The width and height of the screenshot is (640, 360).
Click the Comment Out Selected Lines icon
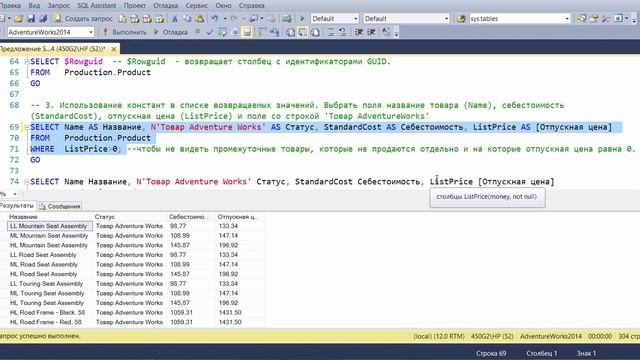pyautogui.click(x=331, y=32)
